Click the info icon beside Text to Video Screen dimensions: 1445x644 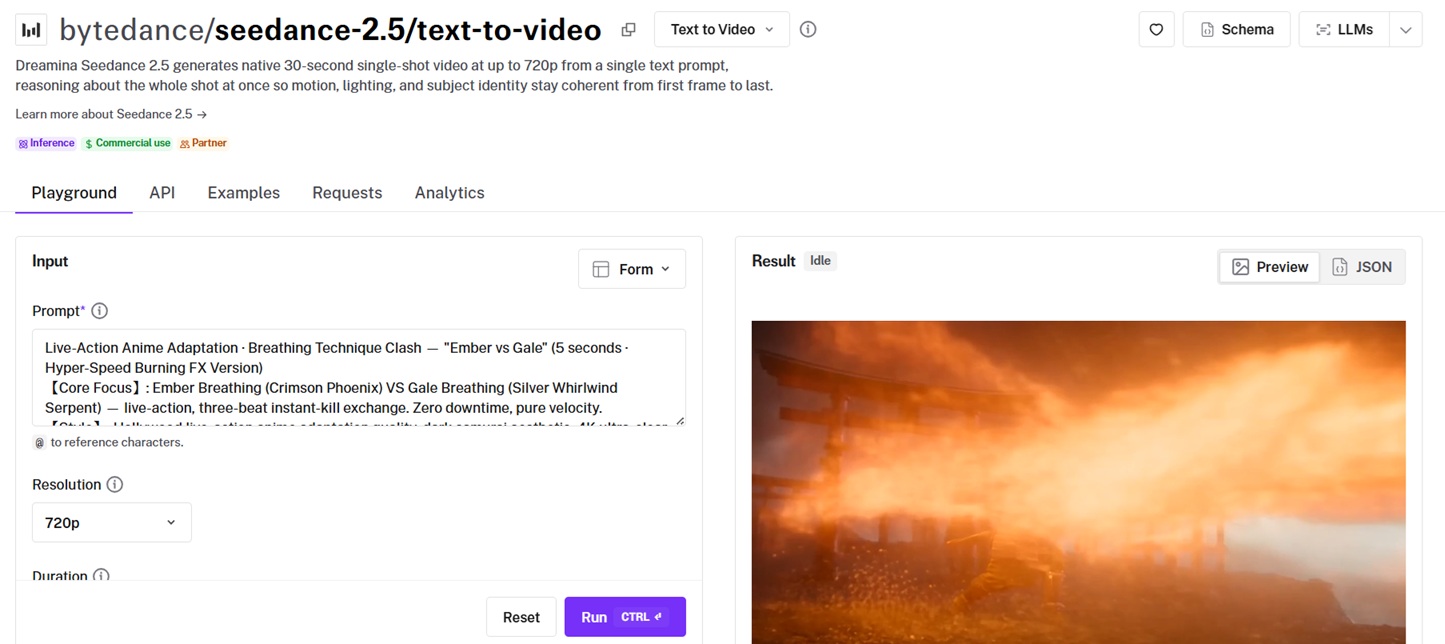coord(808,30)
